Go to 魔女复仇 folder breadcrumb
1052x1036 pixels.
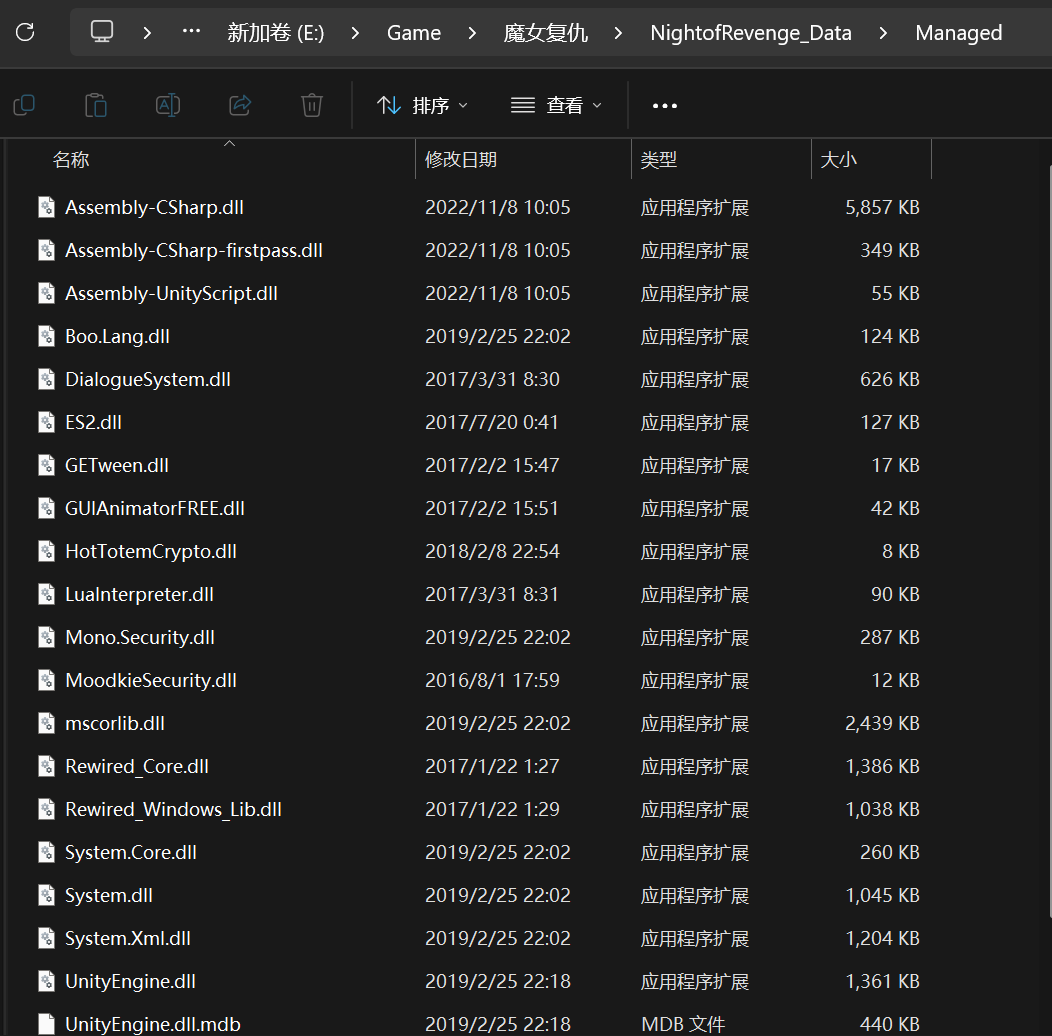click(545, 33)
